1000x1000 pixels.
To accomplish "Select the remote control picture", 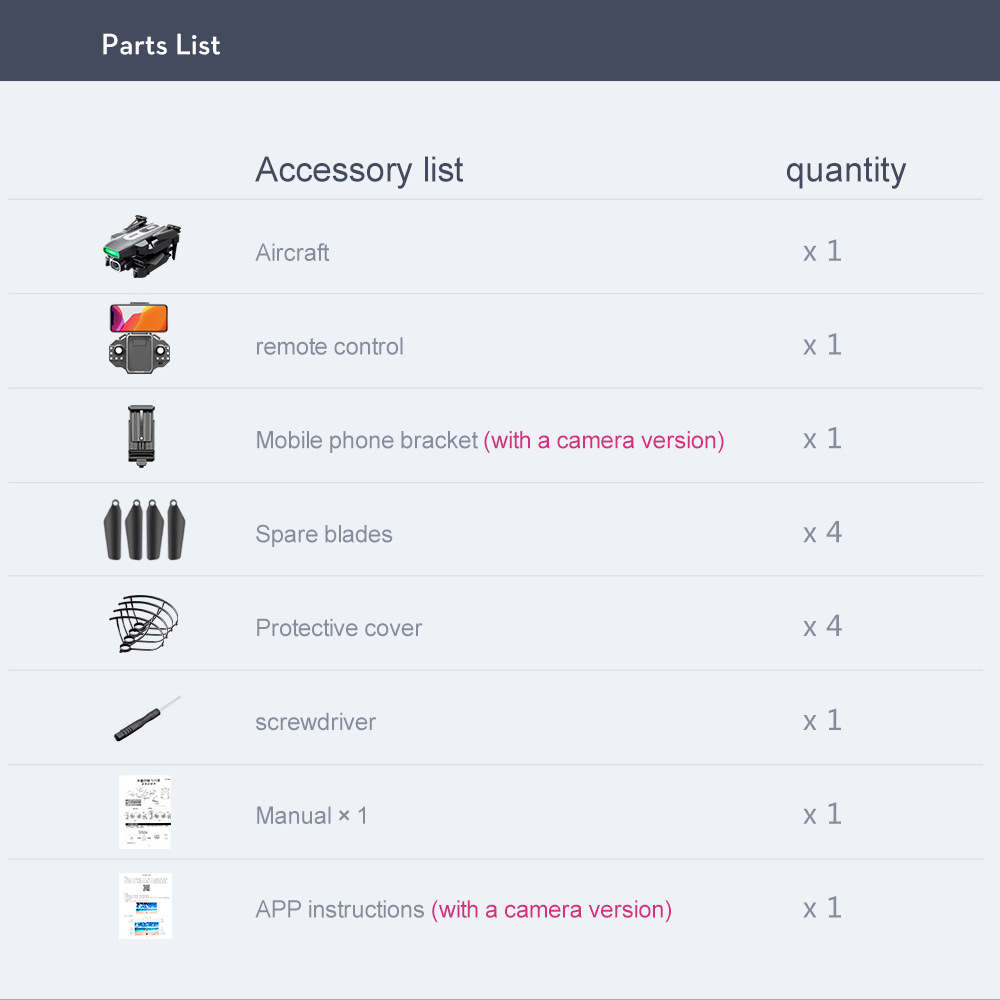I will pos(139,338).
